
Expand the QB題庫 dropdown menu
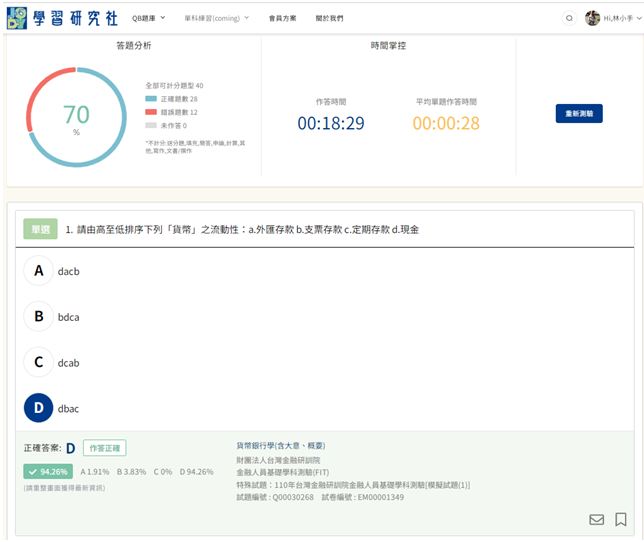pyautogui.click(x=149, y=18)
